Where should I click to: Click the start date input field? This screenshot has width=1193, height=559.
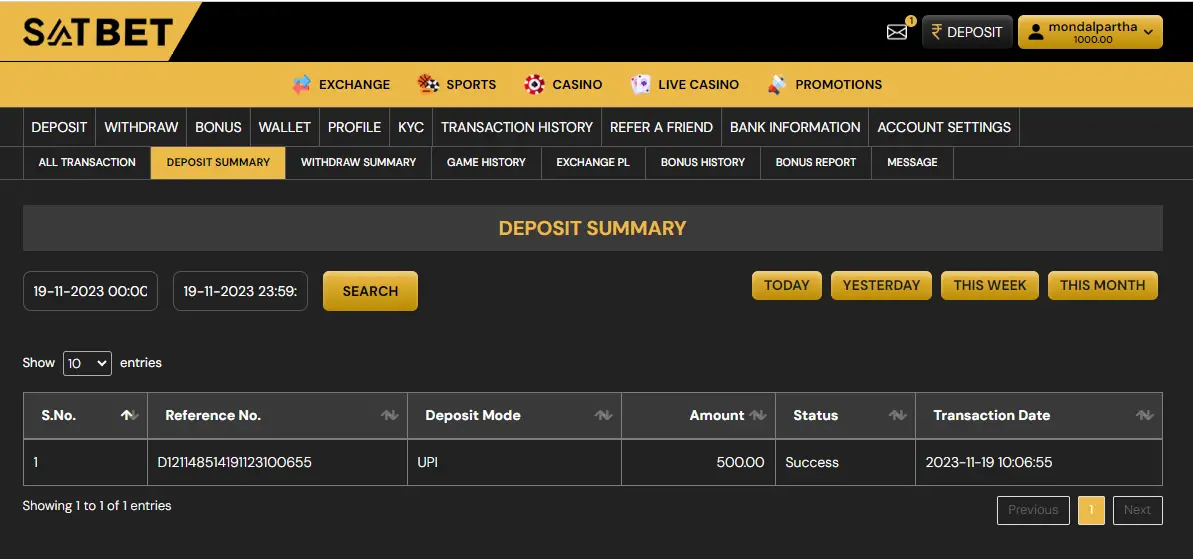pos(90,291)
